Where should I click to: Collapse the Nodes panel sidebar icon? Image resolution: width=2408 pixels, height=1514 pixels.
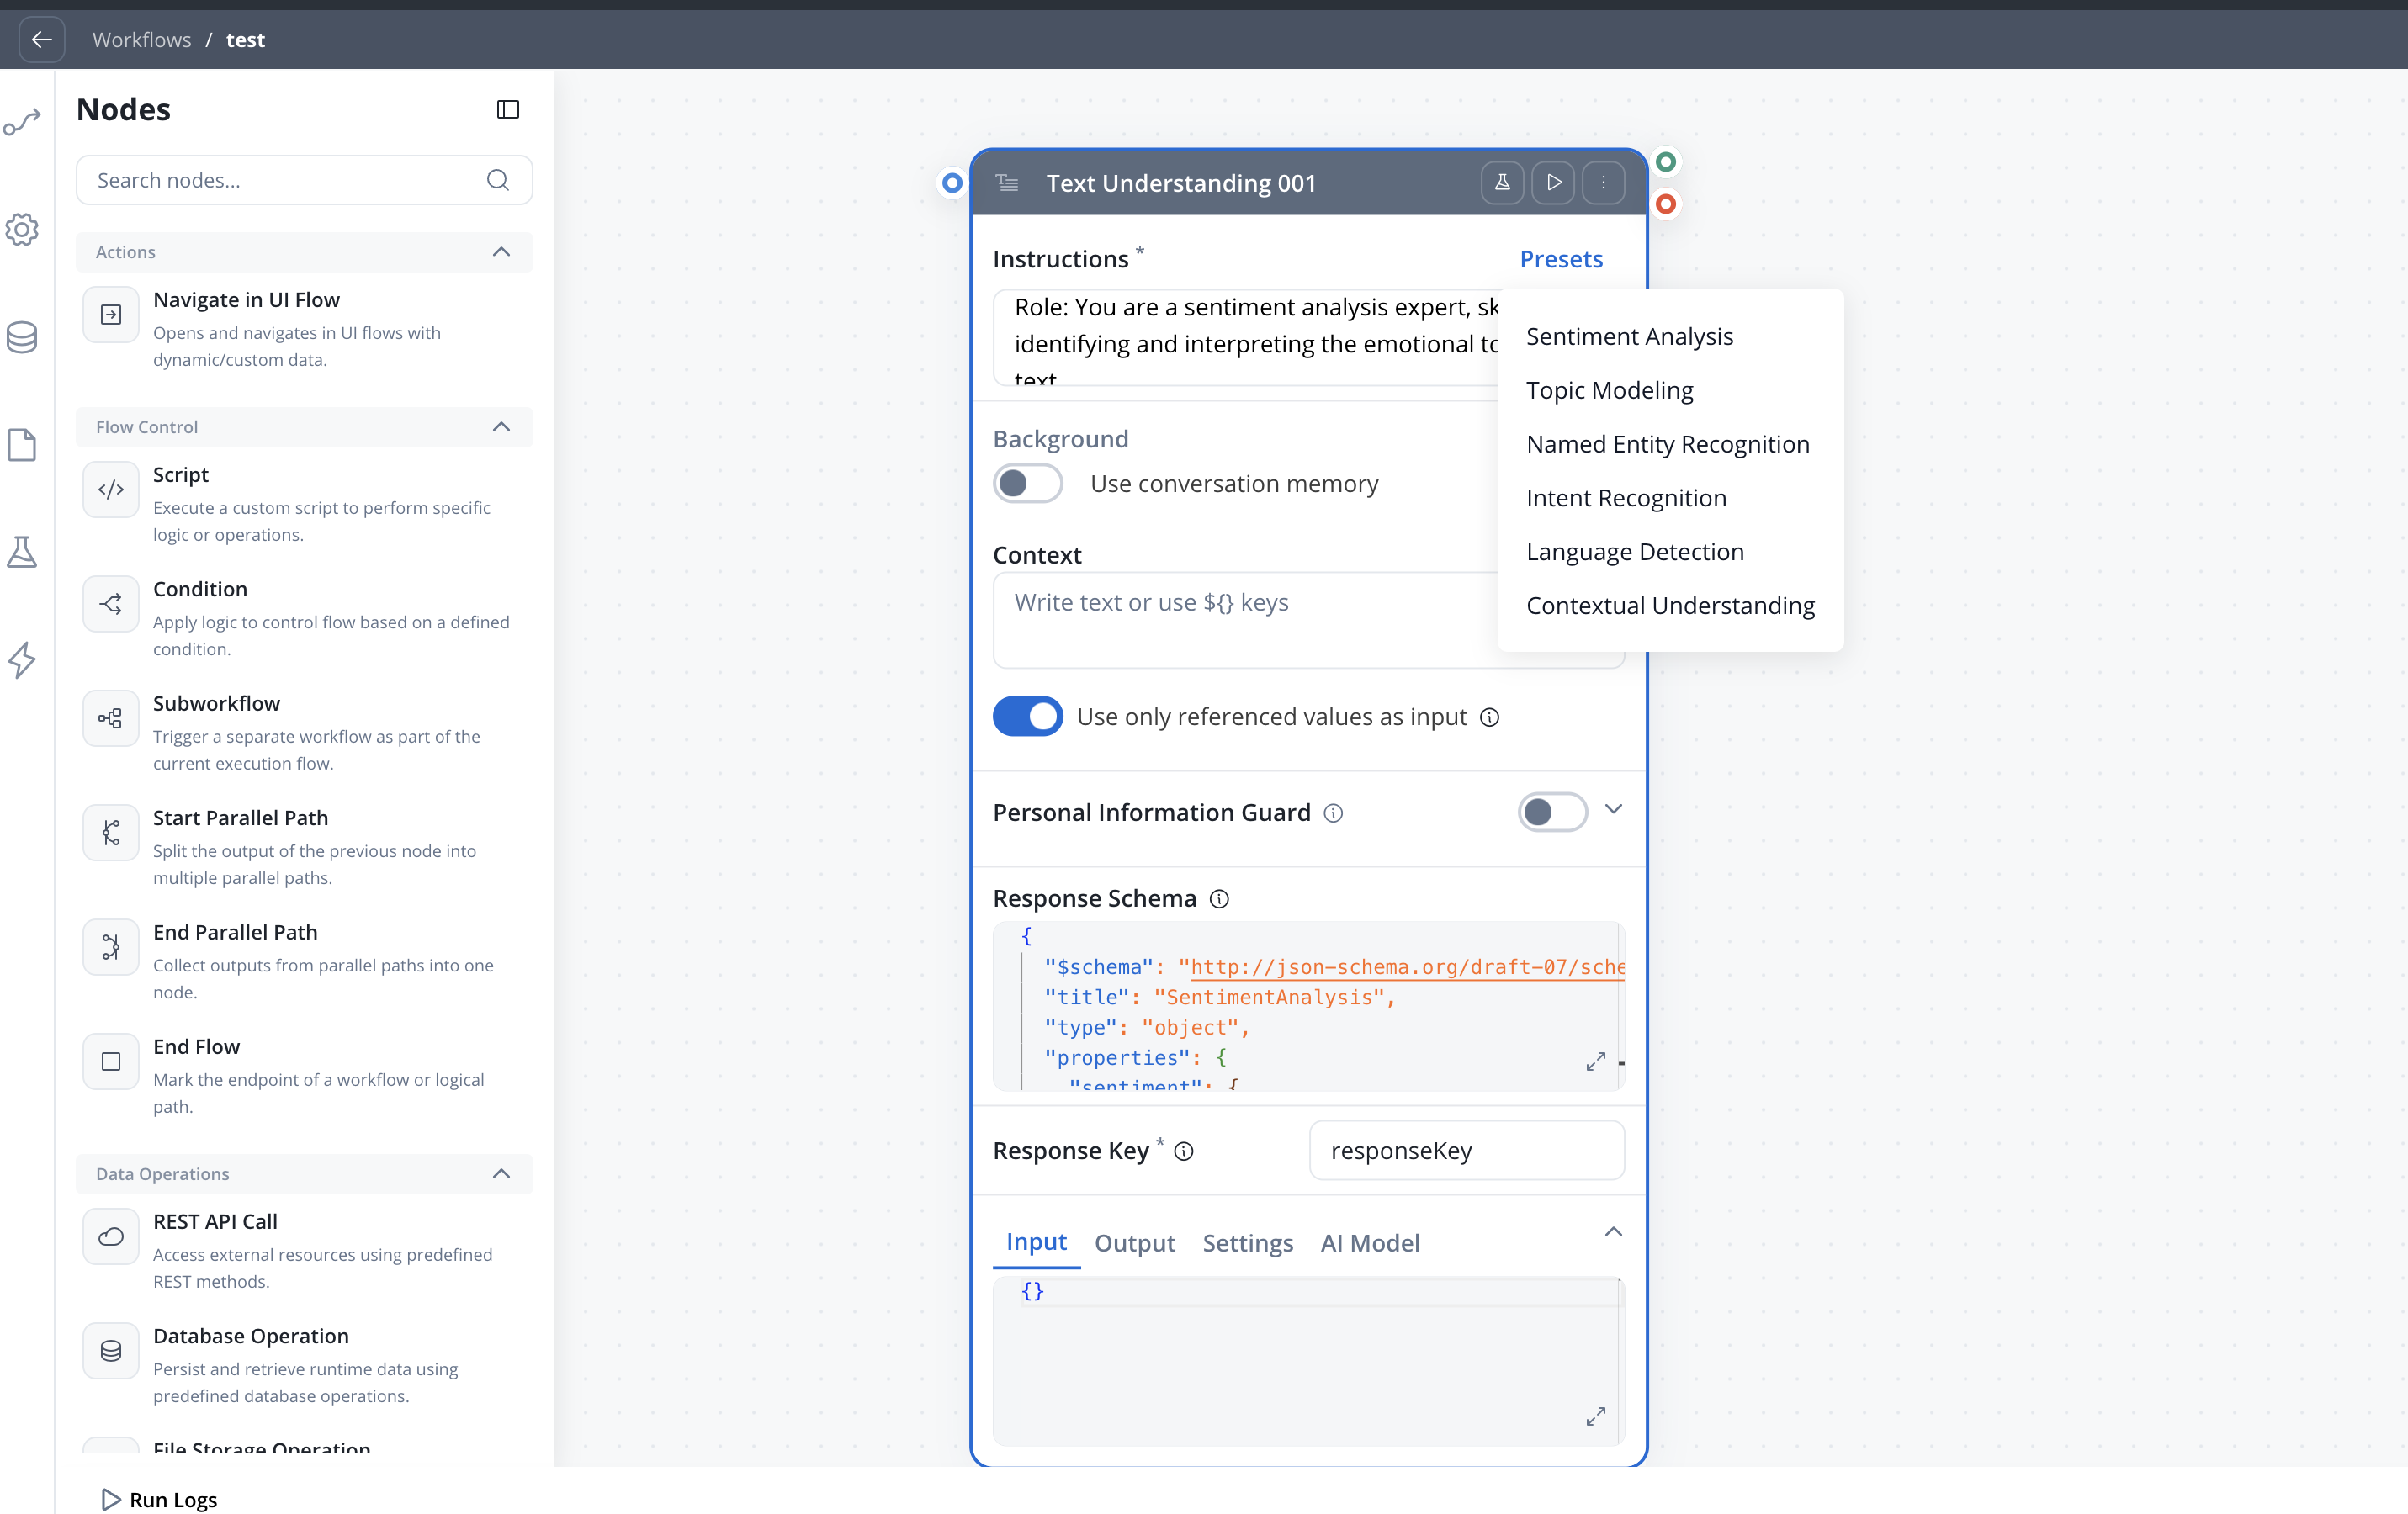click(508, 109)
